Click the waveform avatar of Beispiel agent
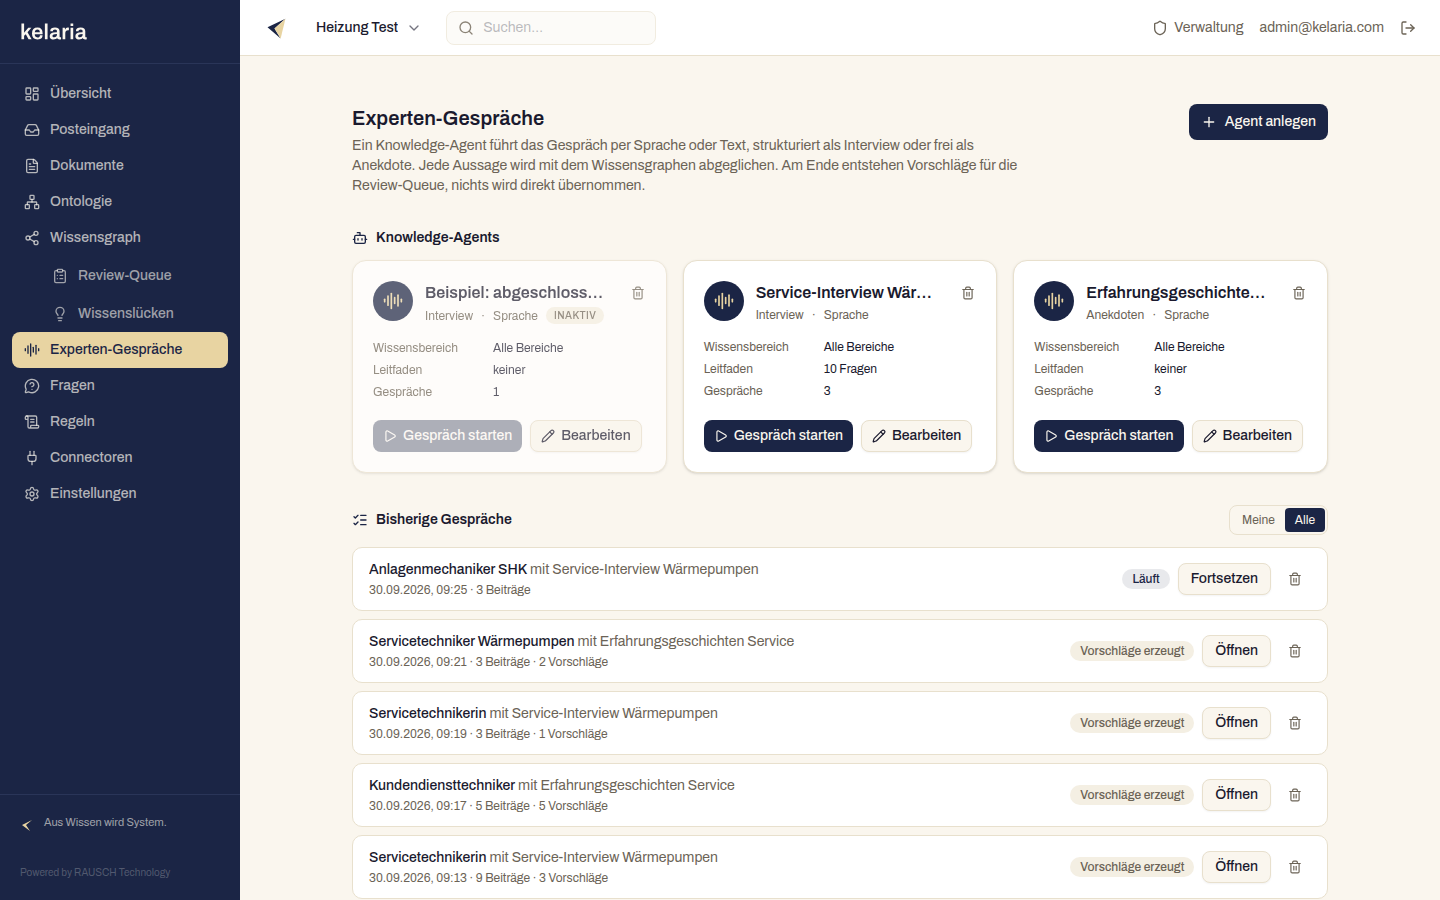Image resolution: width=1440 pixels, height=900 pixels. point(393,301)
